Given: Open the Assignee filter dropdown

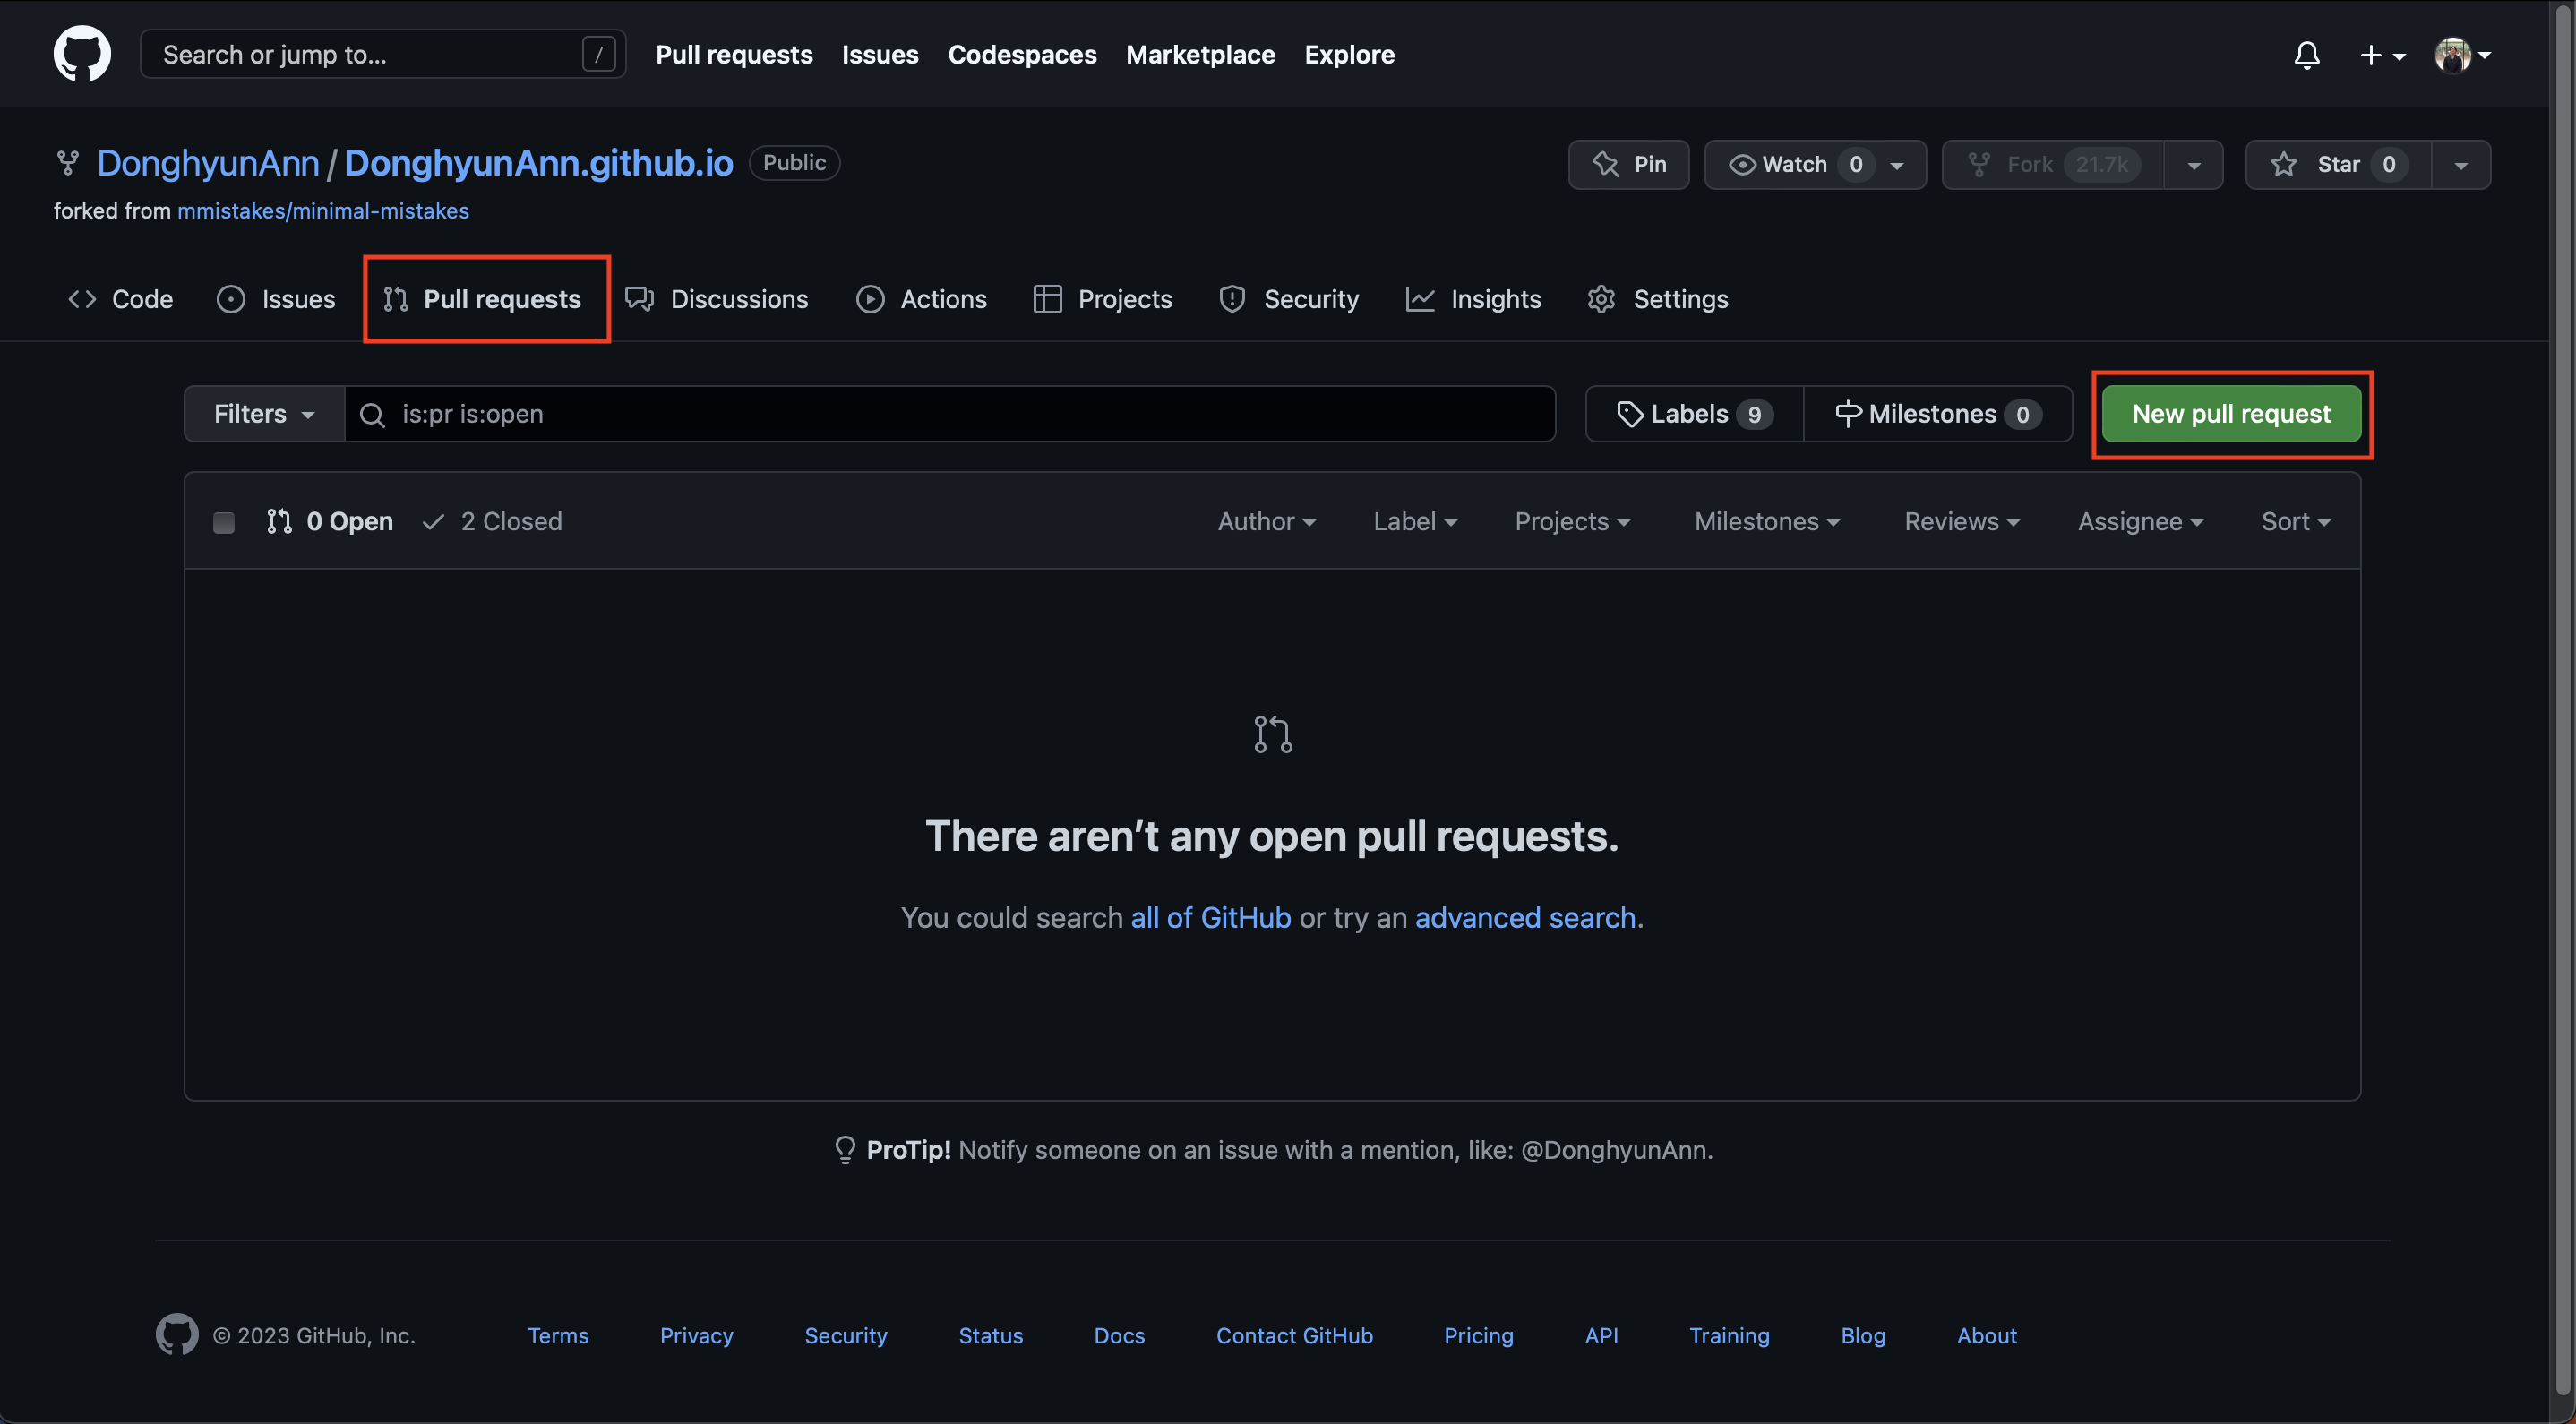Looking at the screenshot, I should coord(2140,521).
